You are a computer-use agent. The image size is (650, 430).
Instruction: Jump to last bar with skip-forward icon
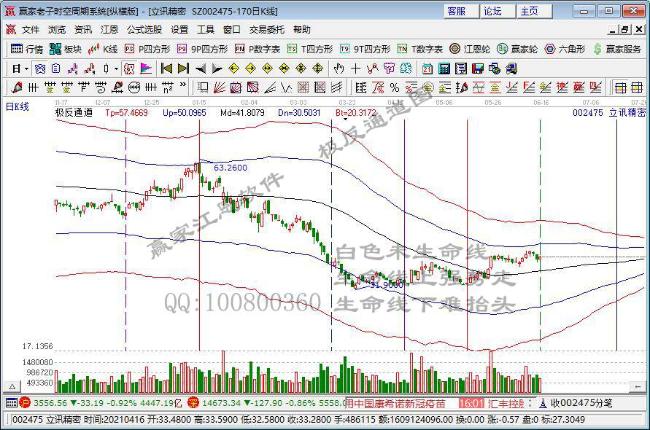(183, 68)
